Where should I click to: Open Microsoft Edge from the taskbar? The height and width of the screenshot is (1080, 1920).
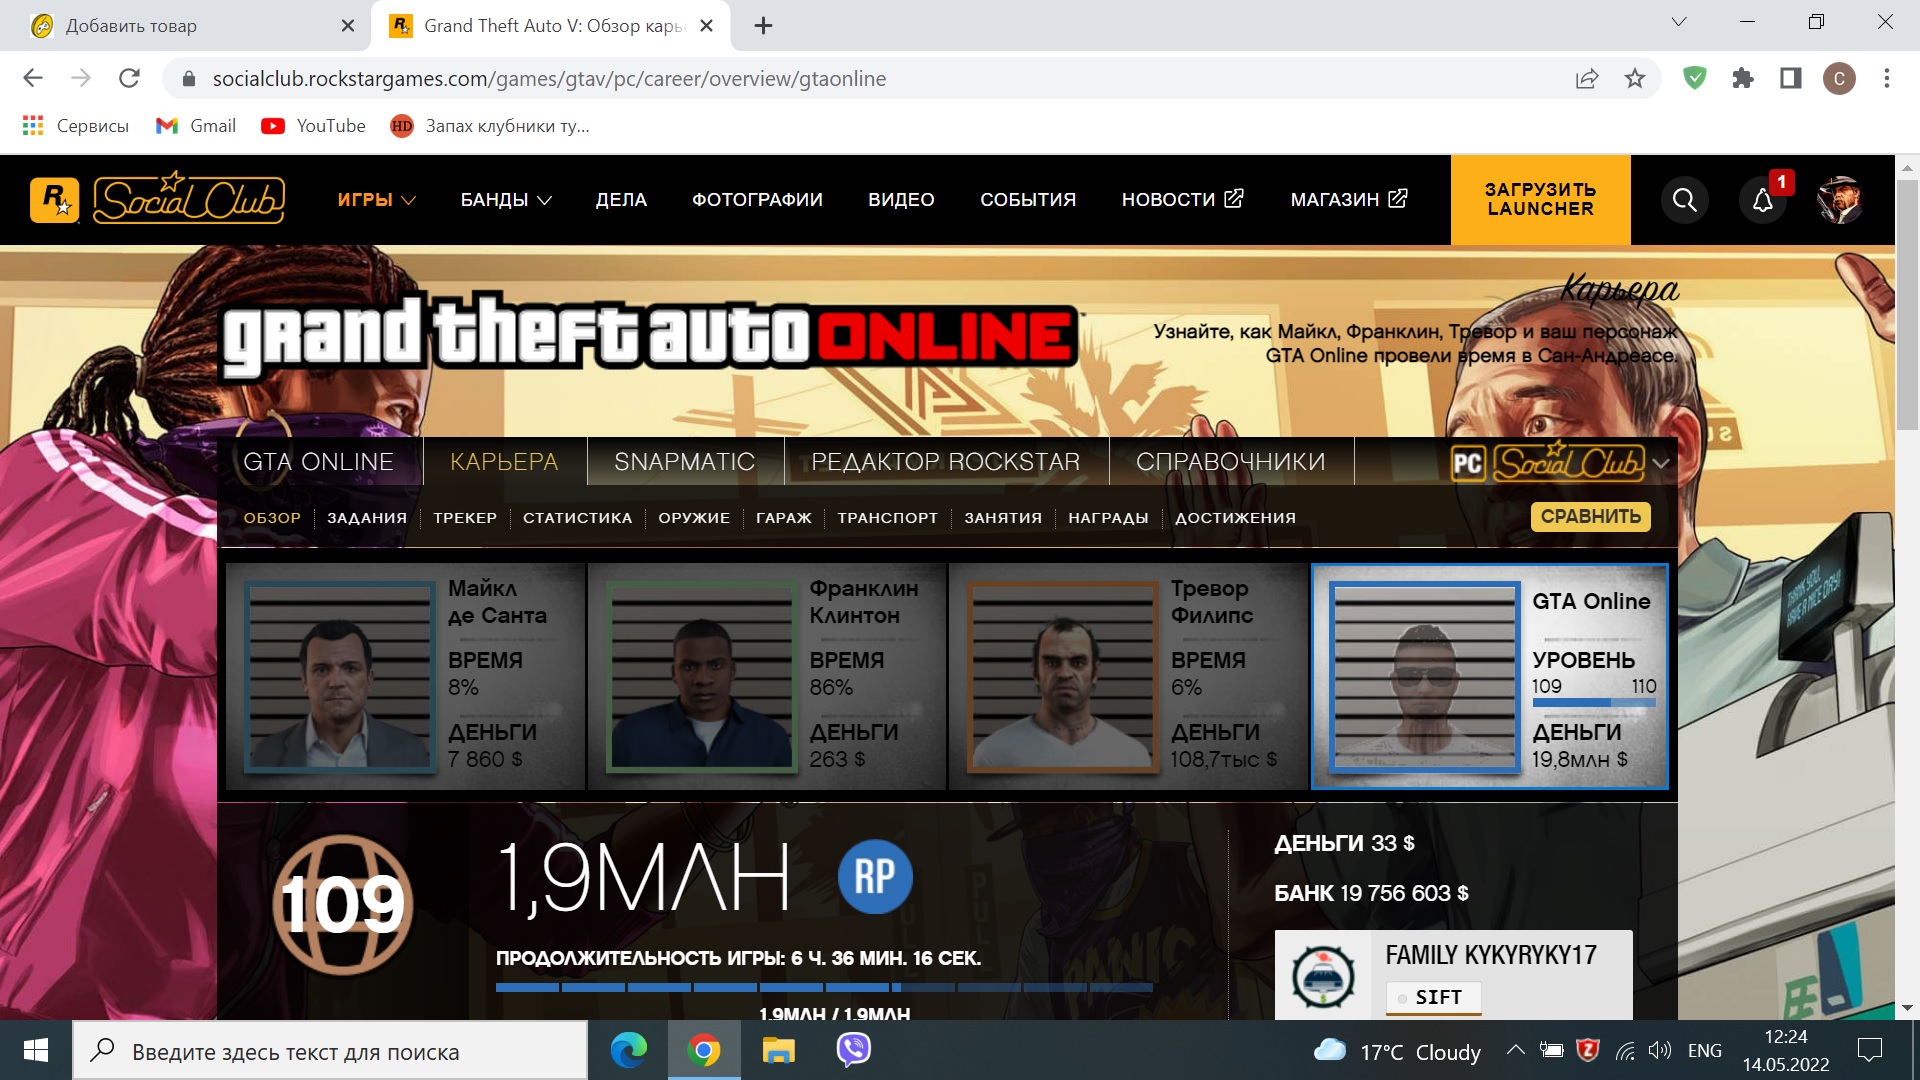pos(629,1050)
